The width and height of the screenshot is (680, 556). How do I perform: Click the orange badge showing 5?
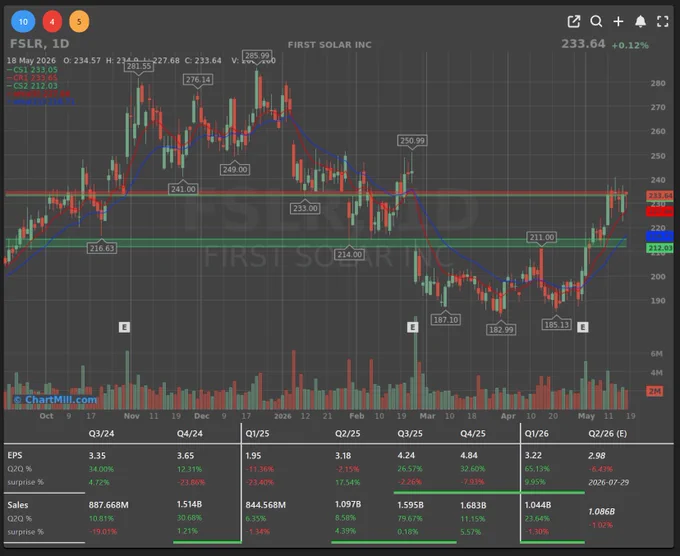coord(79,21)
